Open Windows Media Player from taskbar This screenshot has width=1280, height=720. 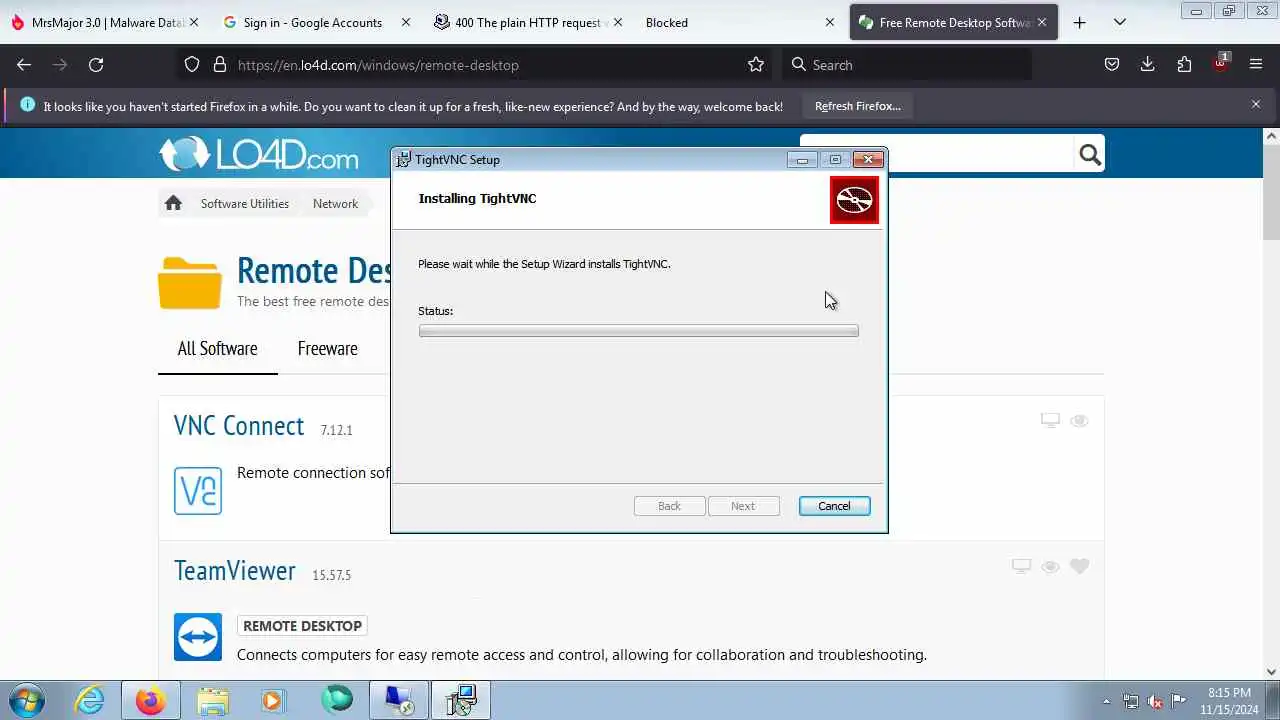tap(272, 700)
